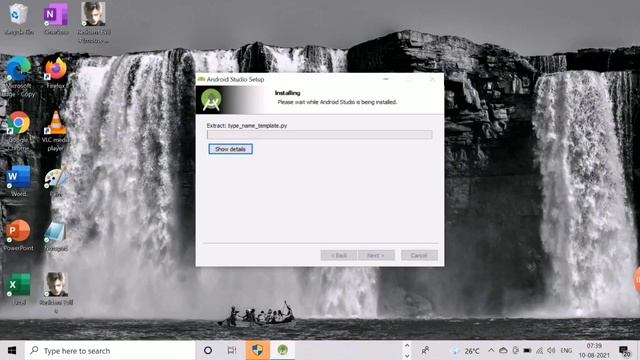Viewport: 640px width, 360px height.
Task: Click the ENG language indicator
Action: pyautogui.click(x=566, y=351)
